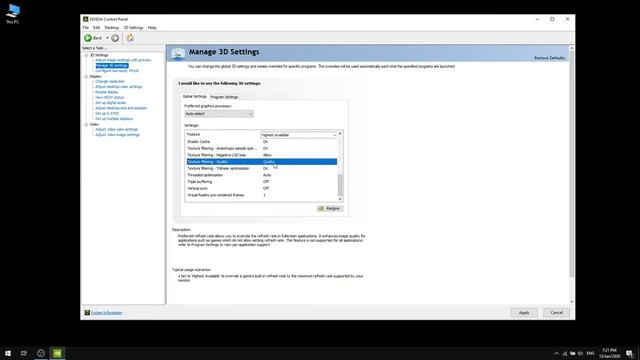Screen dimensions: 640x360
Task: Open Adjust image settings with preview
Action: click(x=123, y=60)
